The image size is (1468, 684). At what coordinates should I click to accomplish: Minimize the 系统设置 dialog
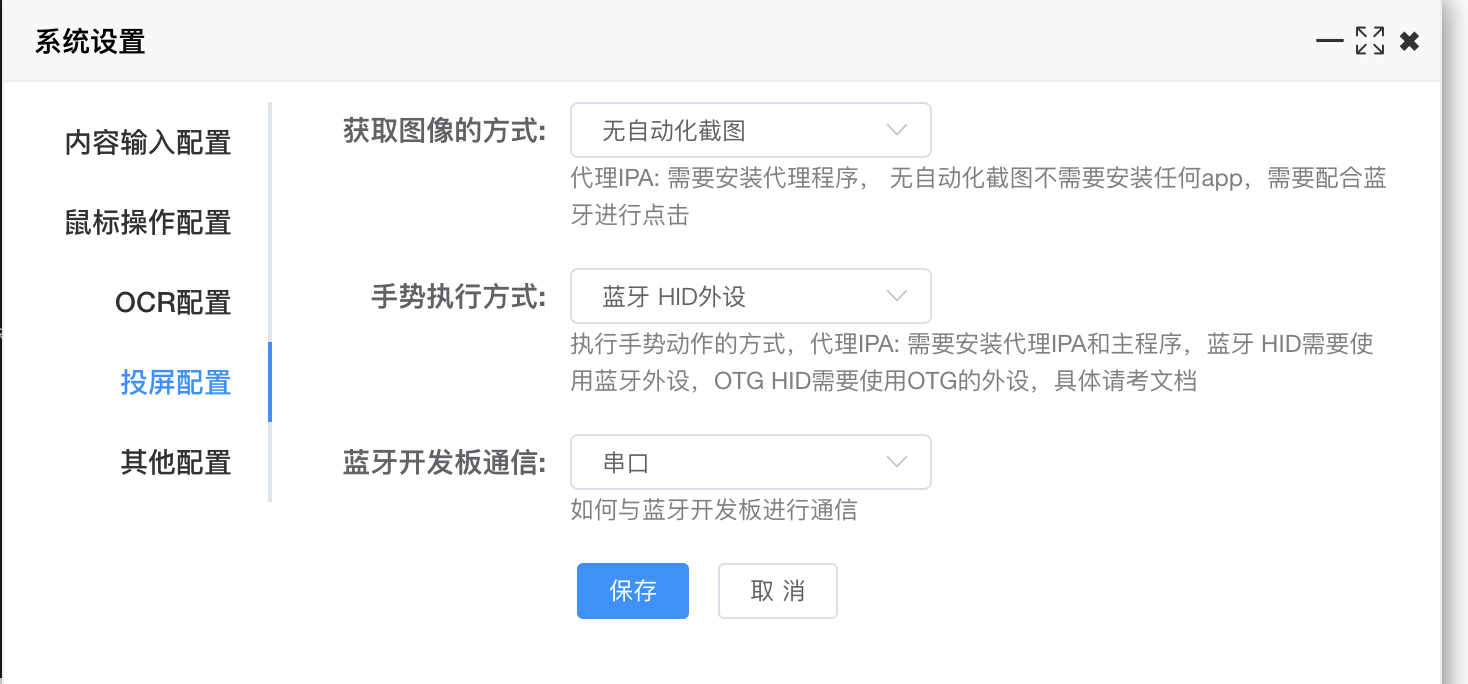click(1329, 41)
